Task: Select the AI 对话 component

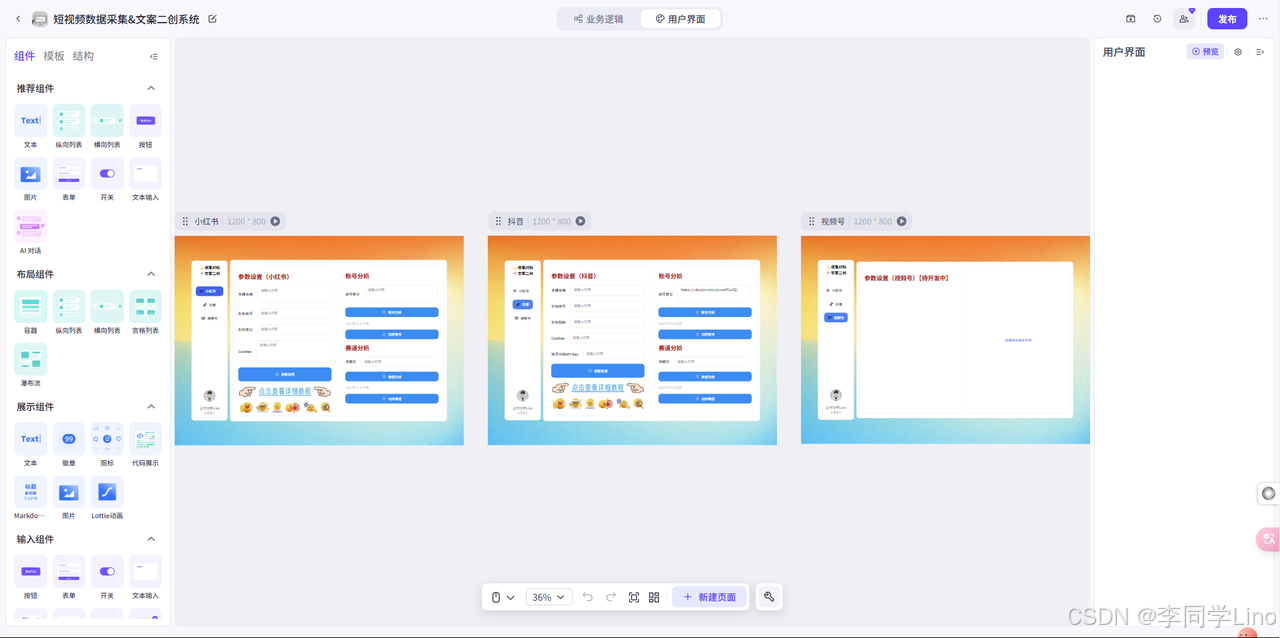Action: pos(30,233)
